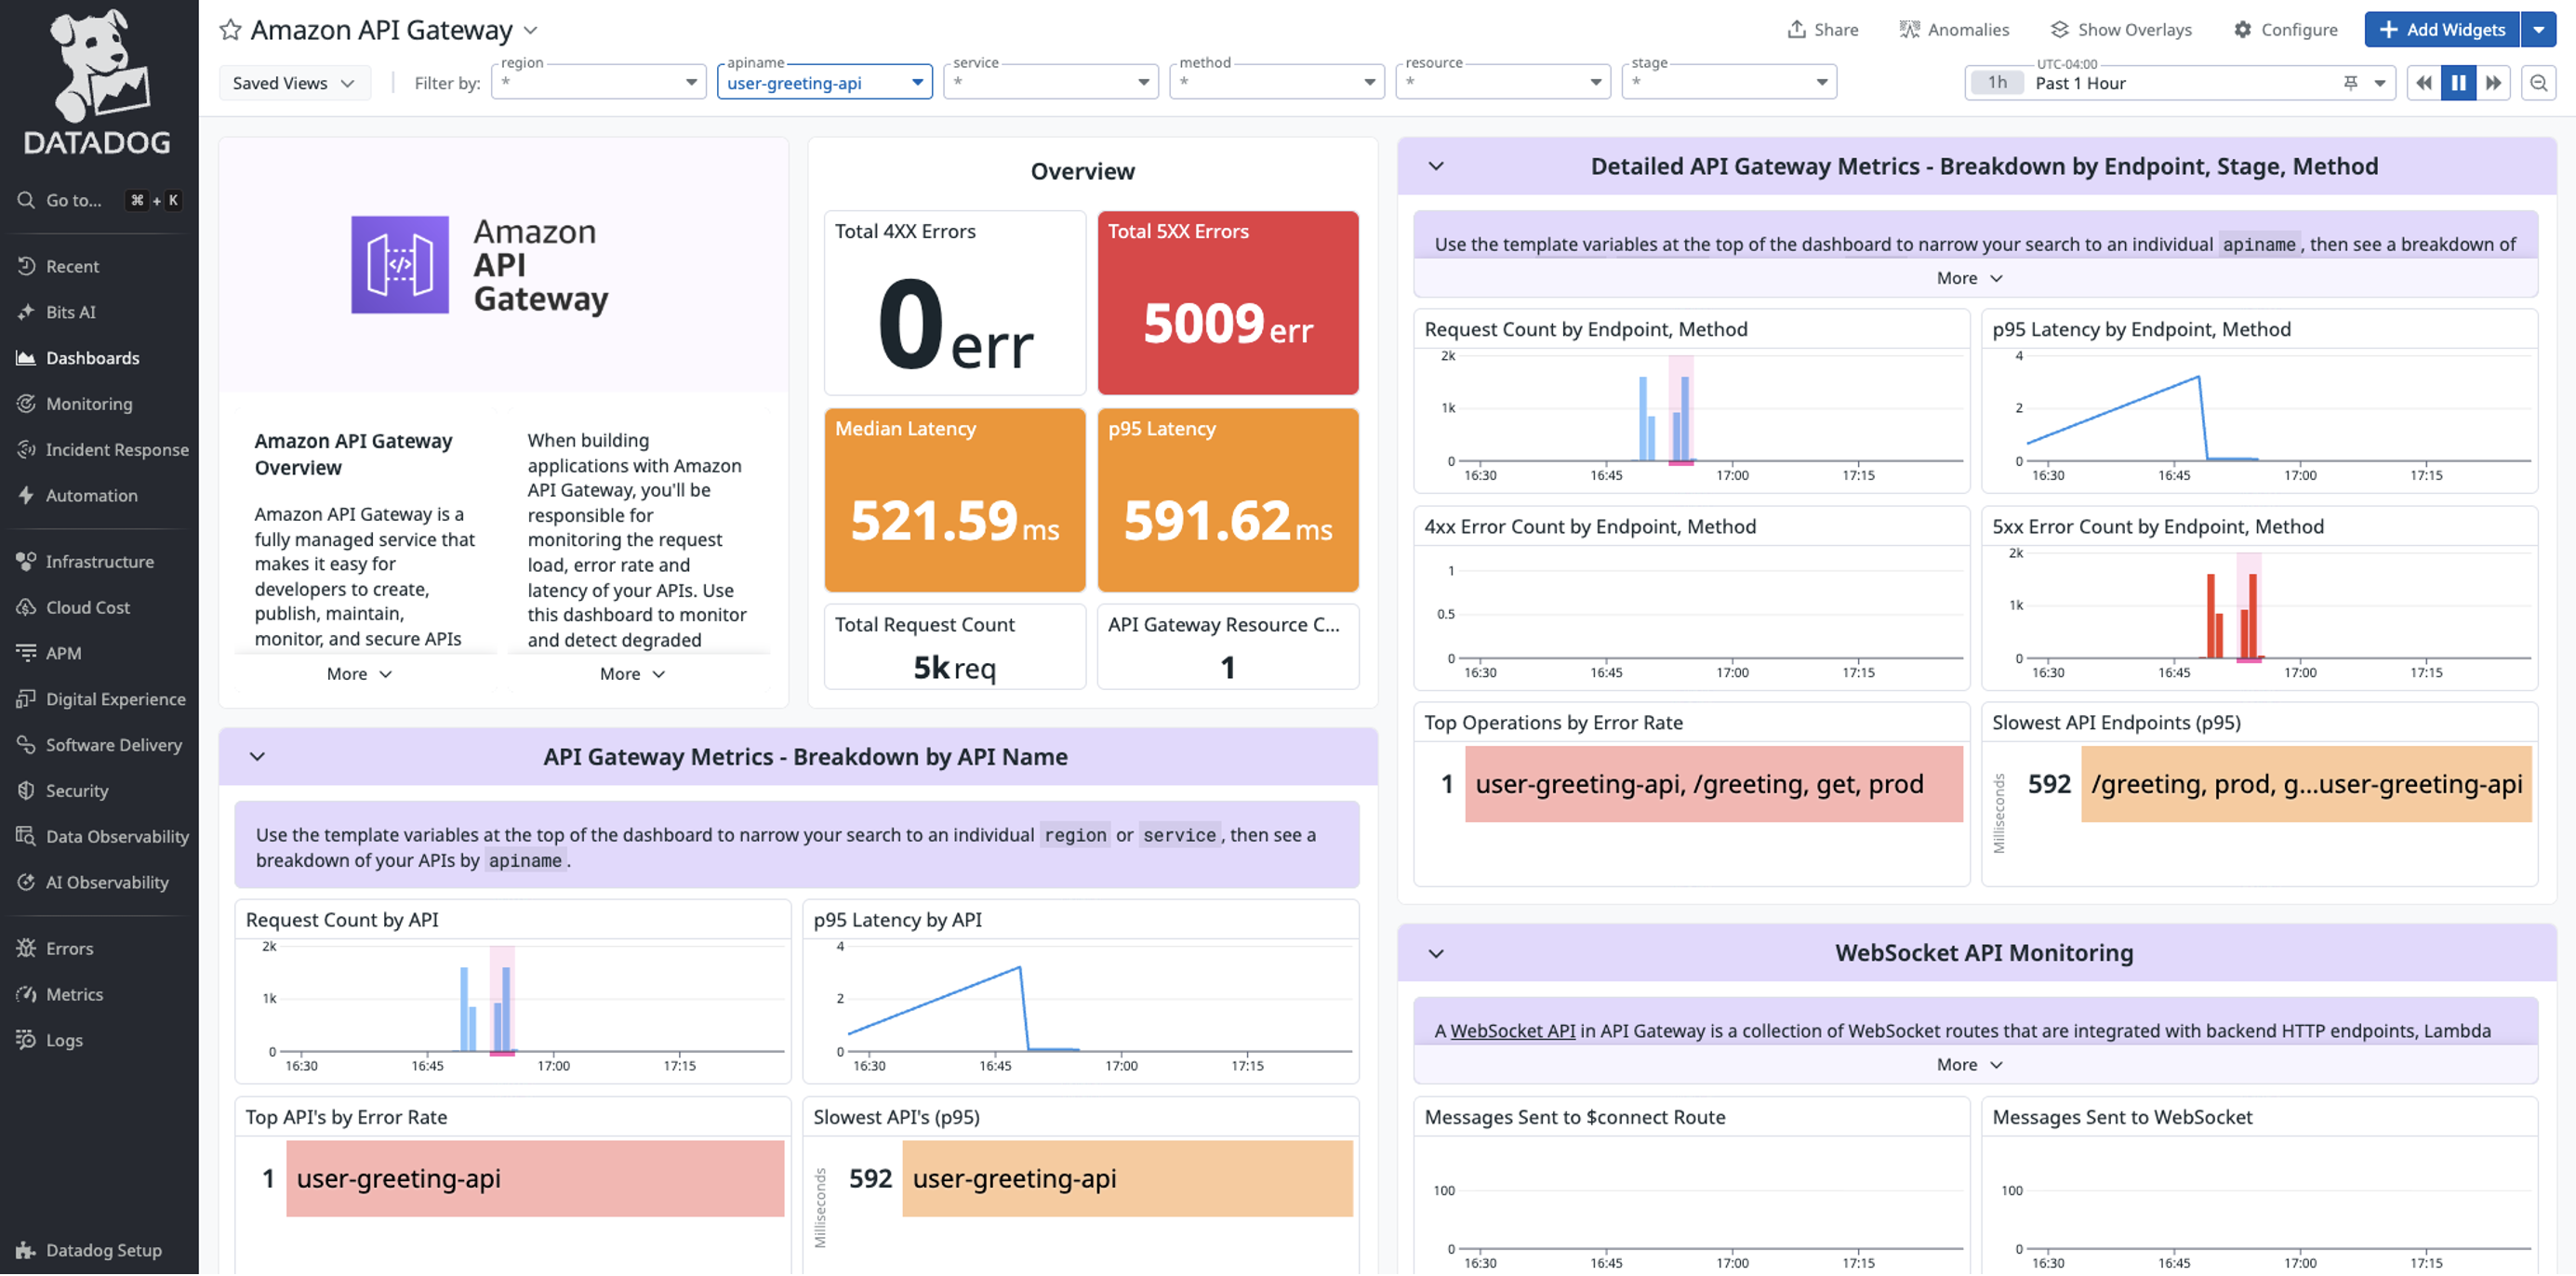Star the Amazon API Gateway dashboard

(230, 30)
